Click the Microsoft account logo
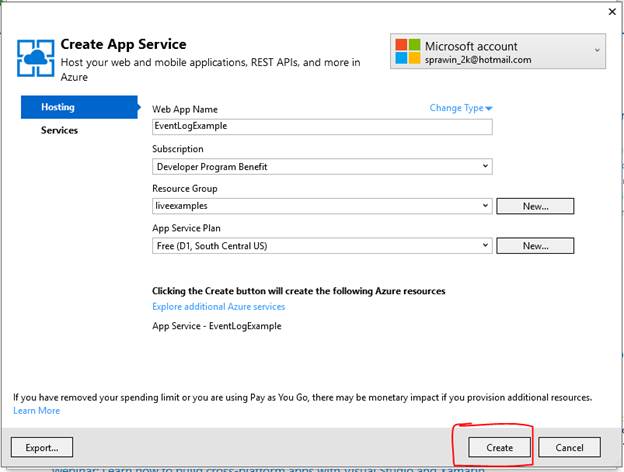The width and height of the screenshot is (624, 472). (406, 52)
